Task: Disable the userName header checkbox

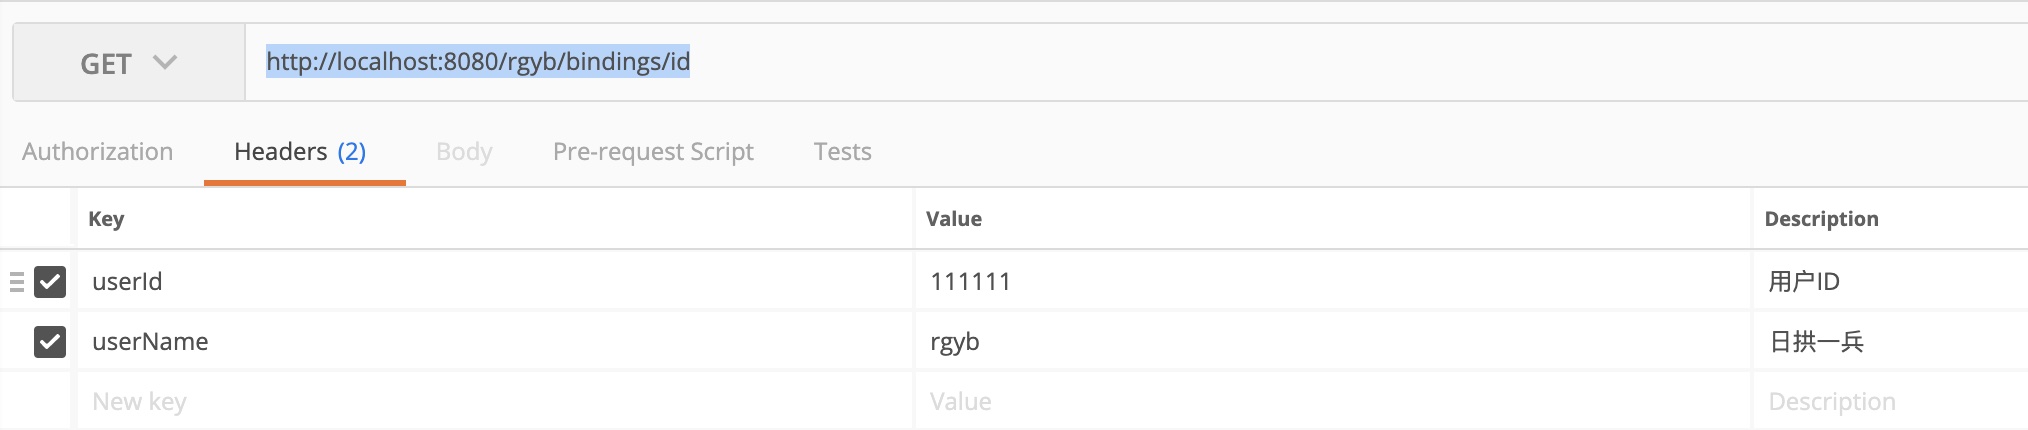Action: tap(50, 342)
